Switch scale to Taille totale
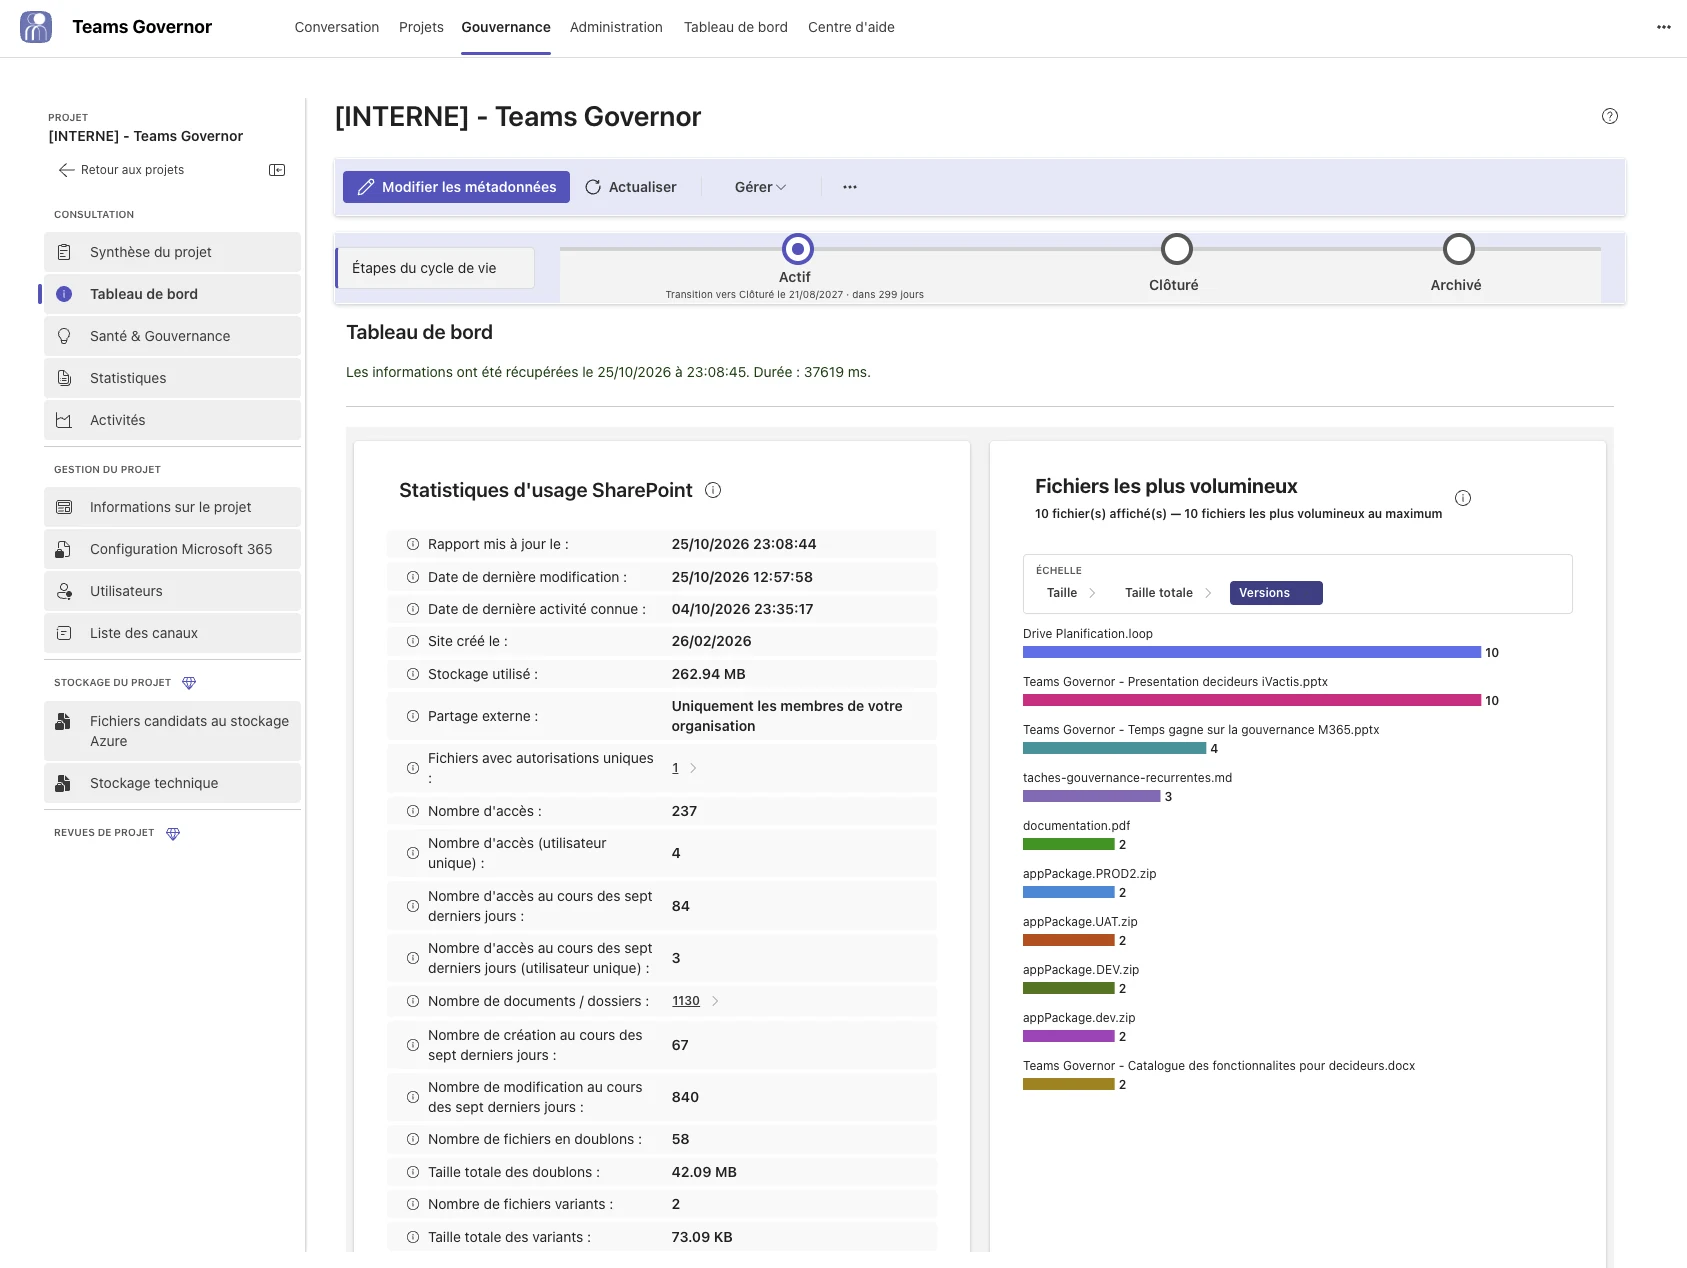The image size is (1687, 1268). pos(1158,593)
